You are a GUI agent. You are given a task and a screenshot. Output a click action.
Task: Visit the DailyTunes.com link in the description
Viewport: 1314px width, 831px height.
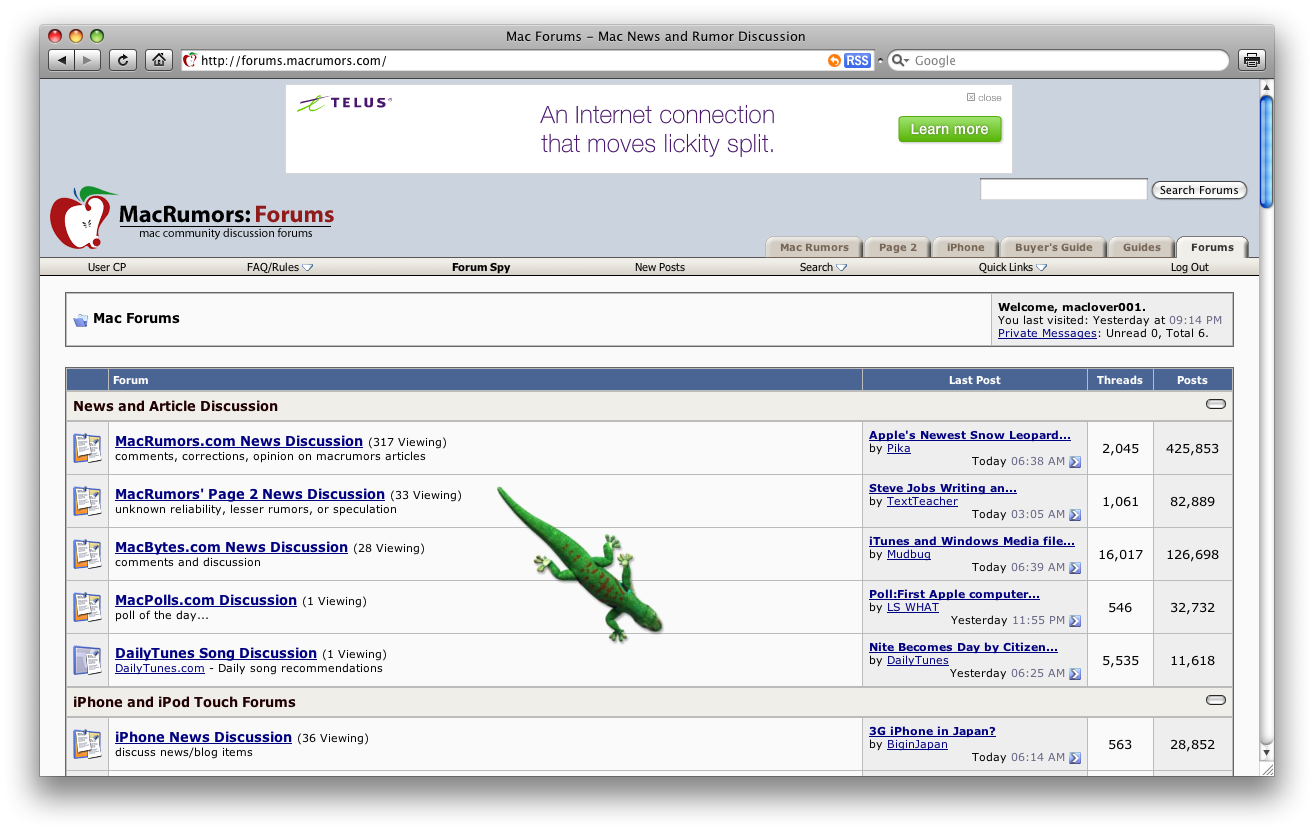point(160,668)
